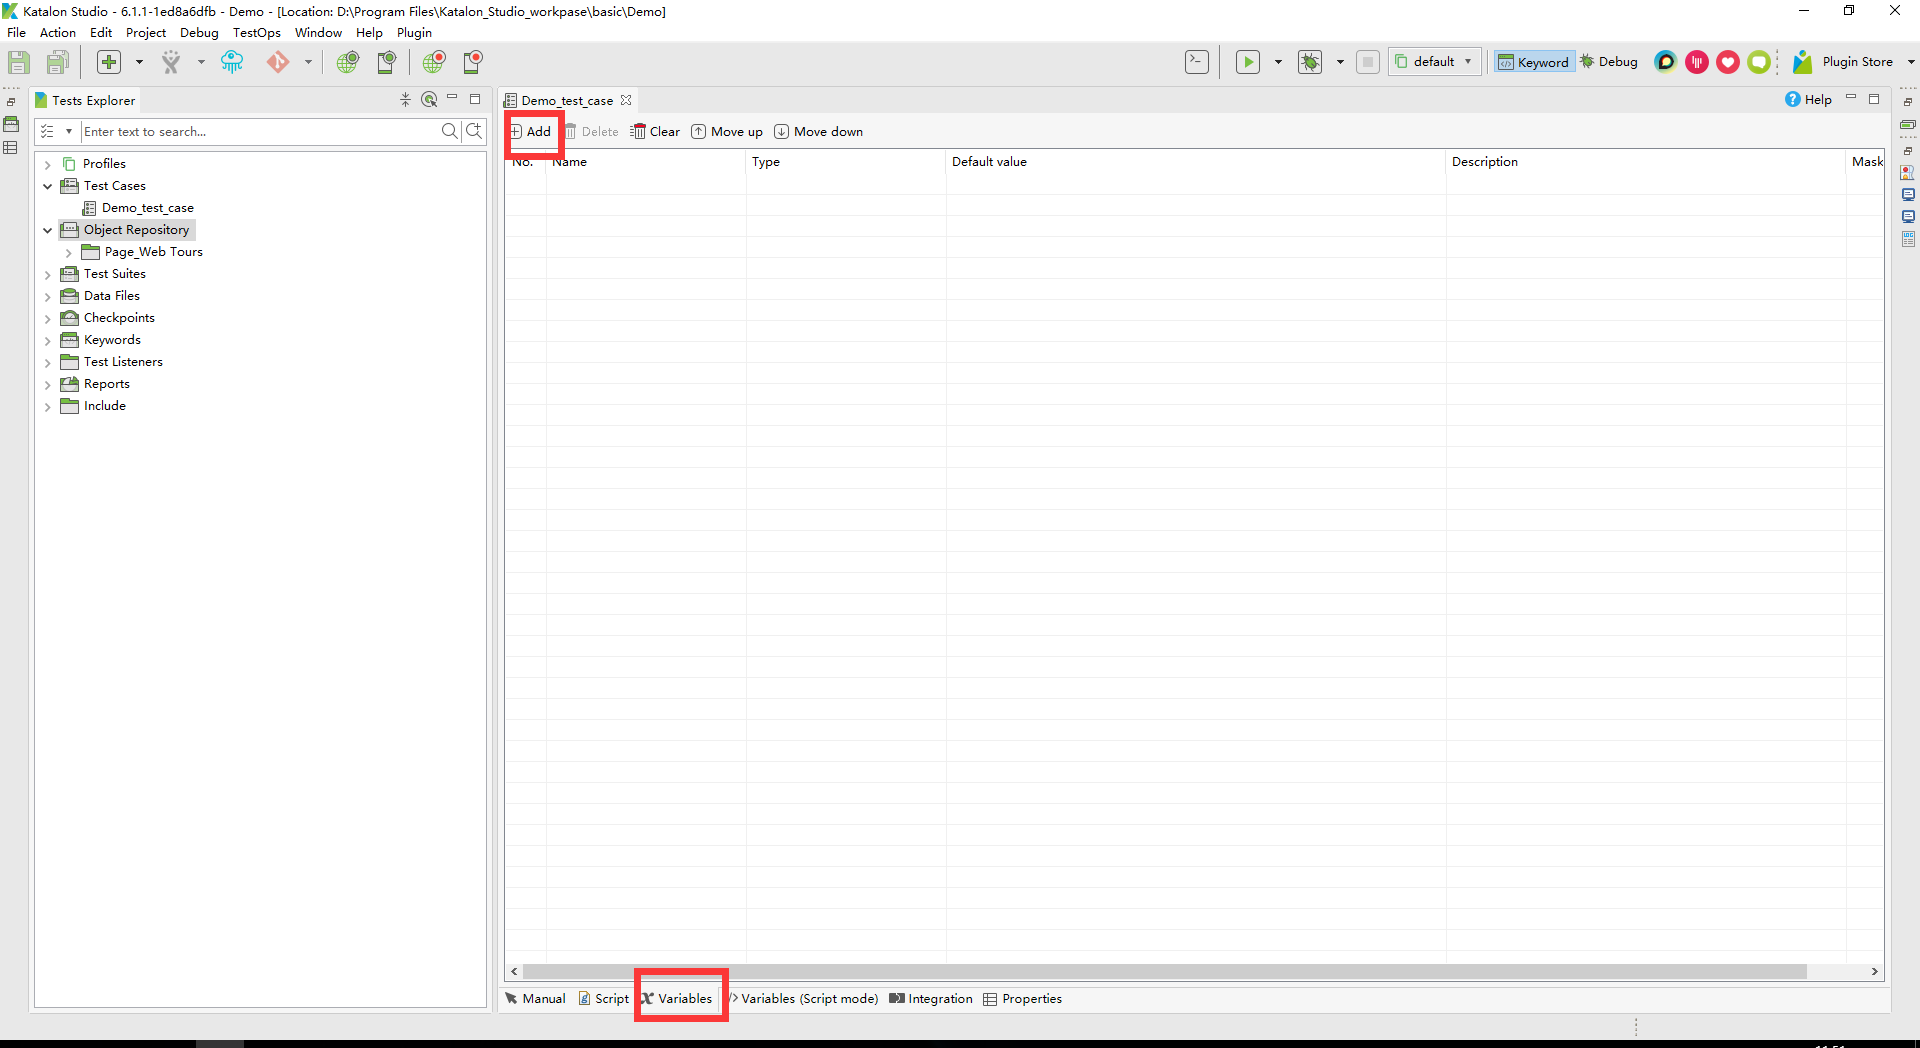Click the Save toolbar icon
Screen dimensions: 1920x1048
[x=19, y=62]
